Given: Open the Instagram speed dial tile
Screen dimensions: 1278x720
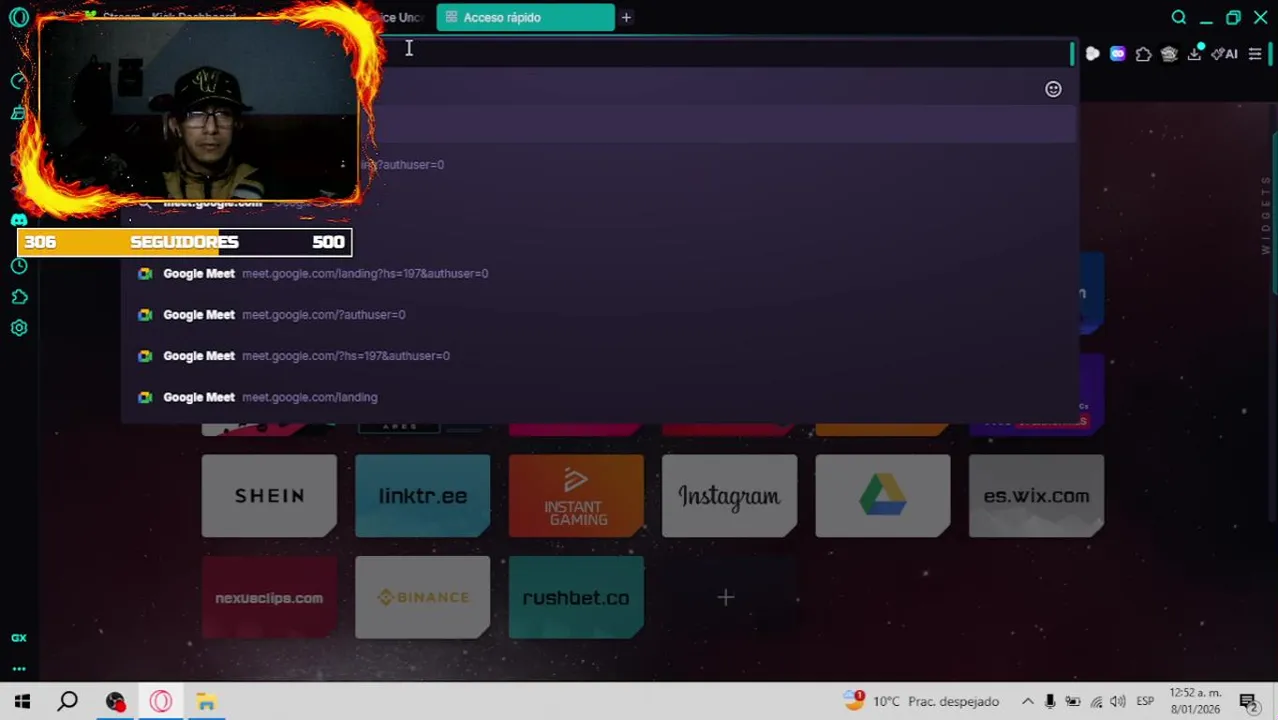Looking at the screenshot, I should 729,496.
